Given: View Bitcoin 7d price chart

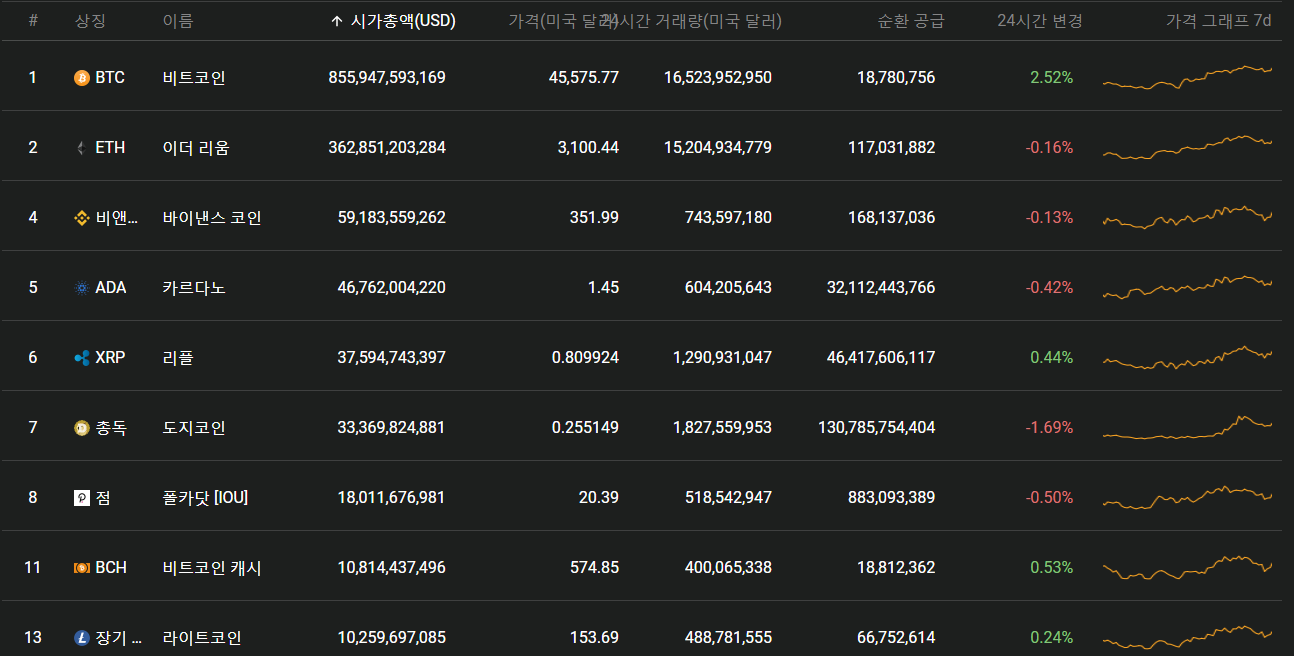Looking at the screenshot, I should pos(1187,77).
